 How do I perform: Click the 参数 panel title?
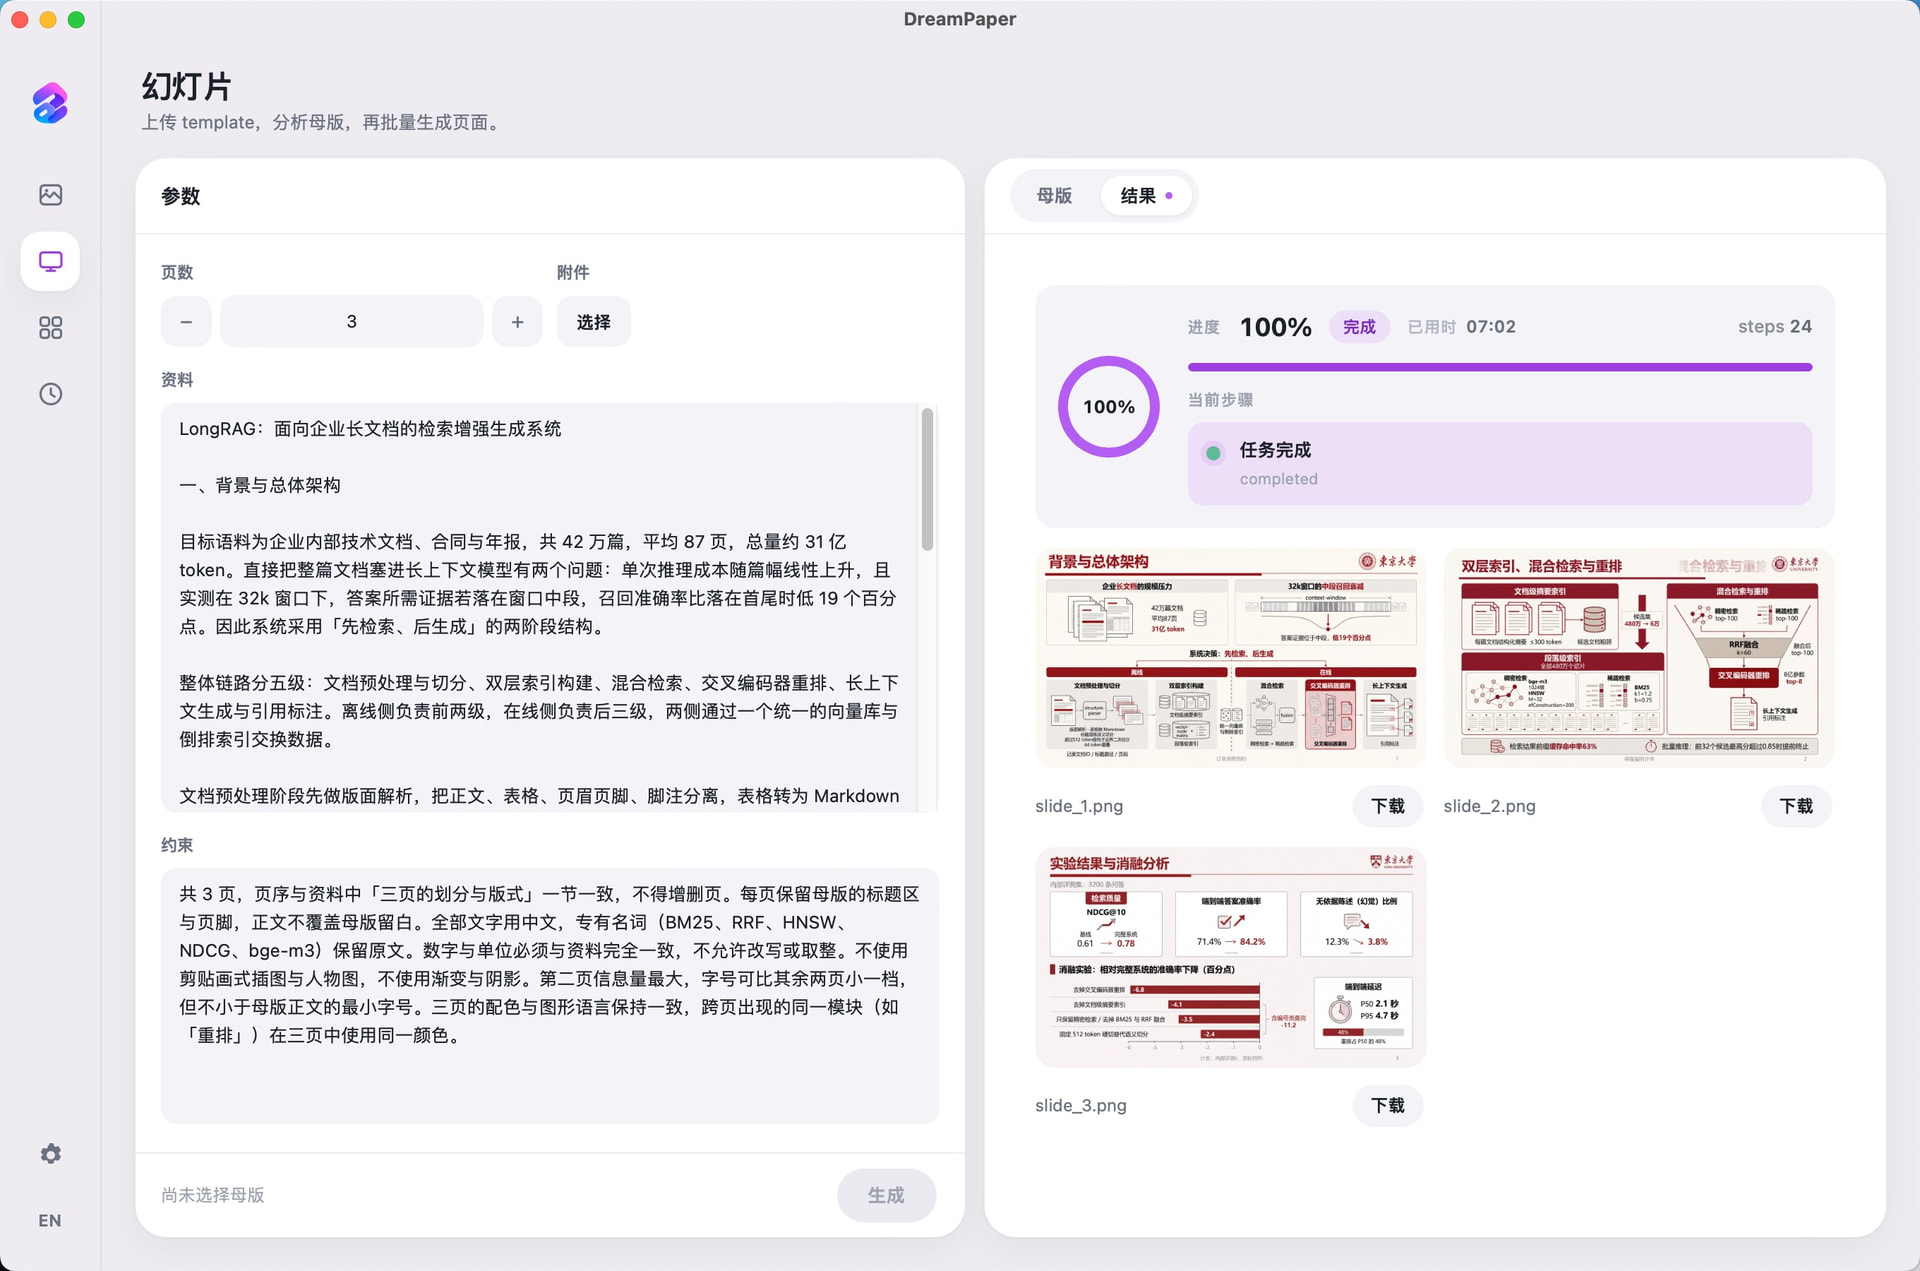click(x=181, y=196)
